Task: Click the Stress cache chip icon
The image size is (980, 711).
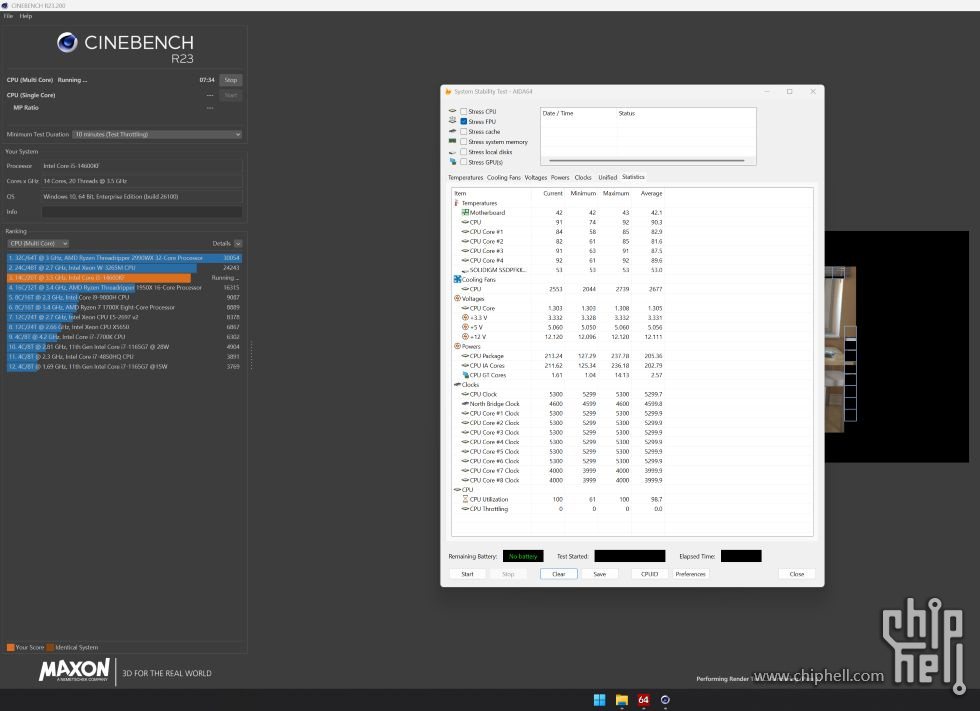Action: (452, 131)
